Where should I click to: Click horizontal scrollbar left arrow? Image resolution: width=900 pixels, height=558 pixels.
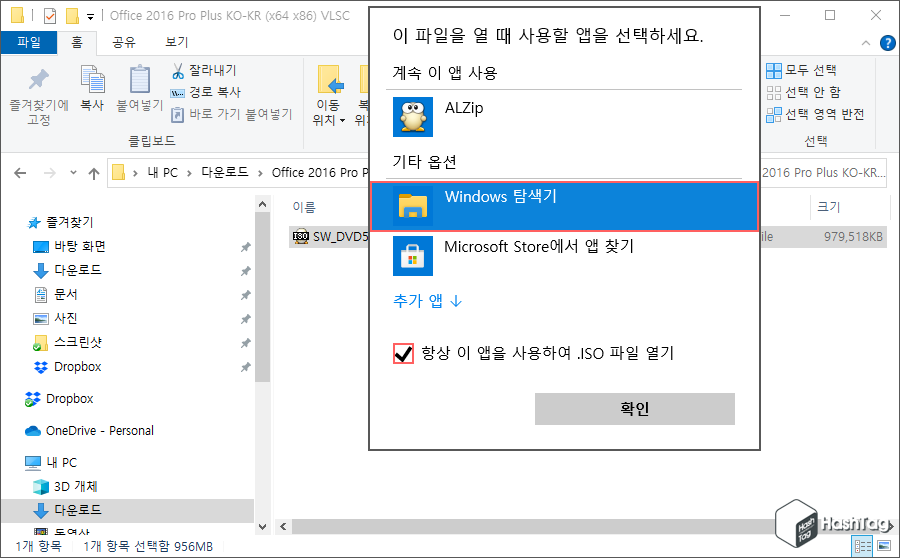click(283, 526)
